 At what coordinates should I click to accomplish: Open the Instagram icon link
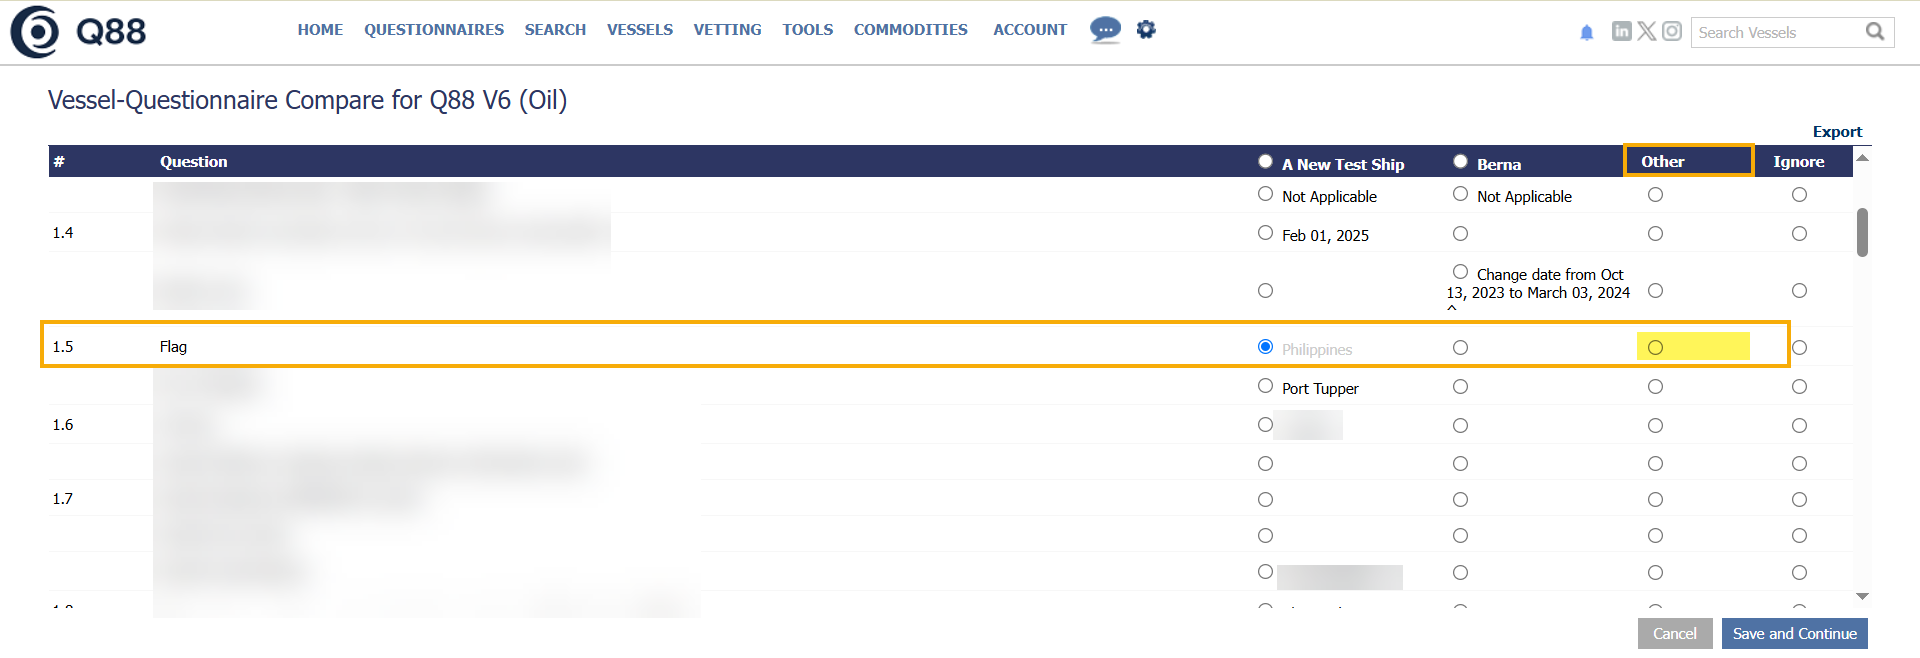coord(1671,32)
